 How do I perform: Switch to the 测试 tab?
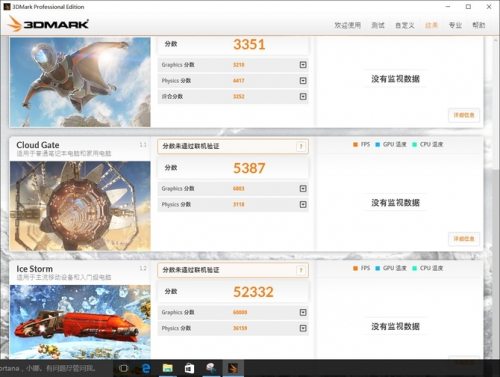tap(378, 25)
